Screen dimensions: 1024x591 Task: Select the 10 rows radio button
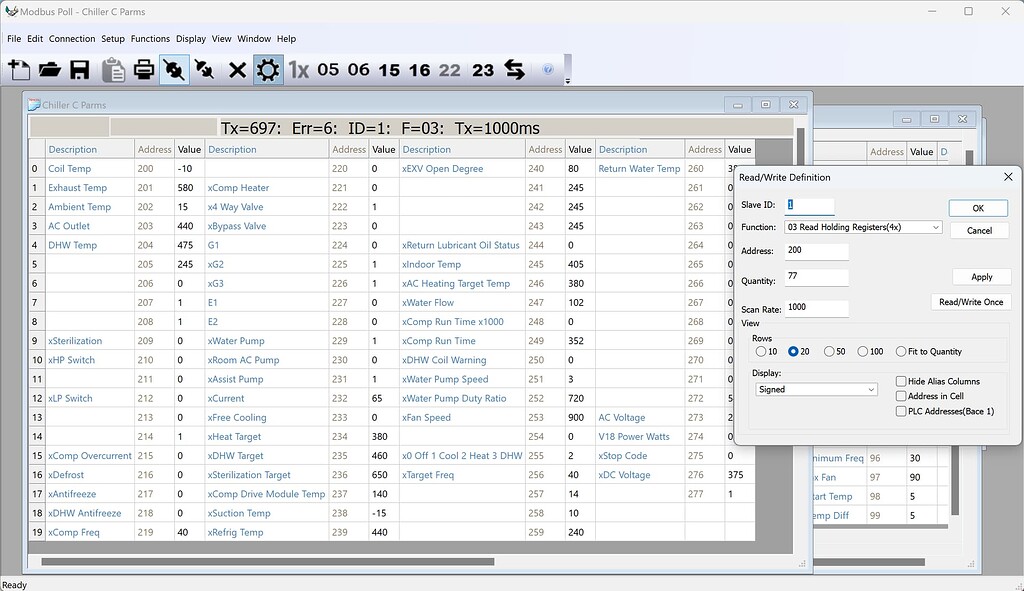pyautogui.click(x=761, y=351)
